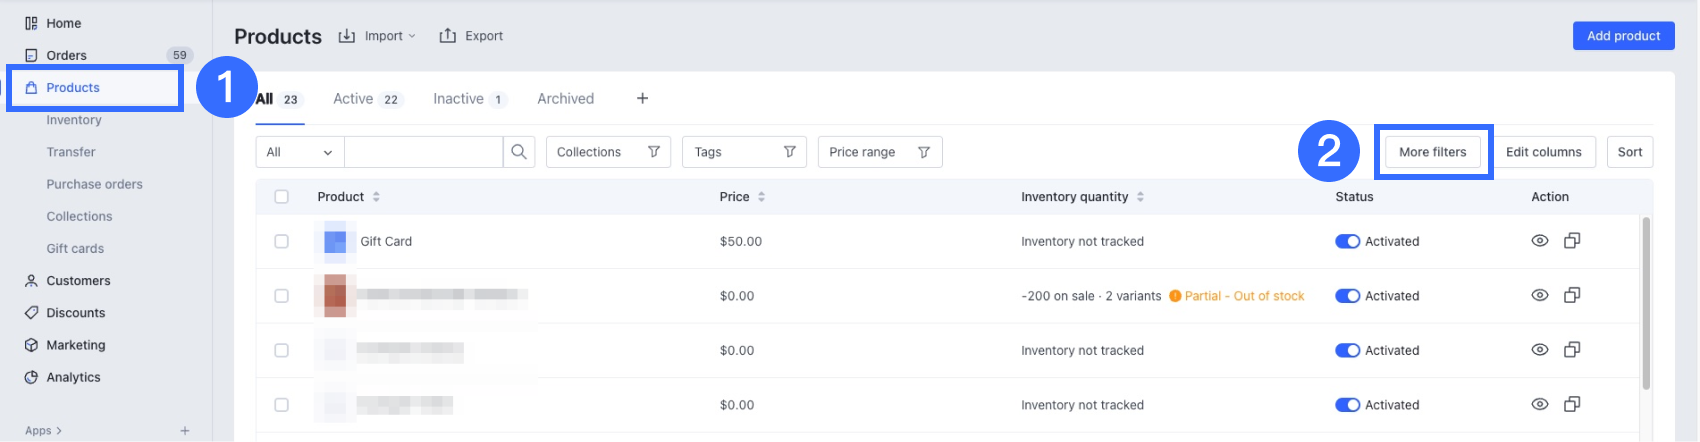Click the plus icon to add a view tab
1700x442 pixels.
click(x=642, y=98)
